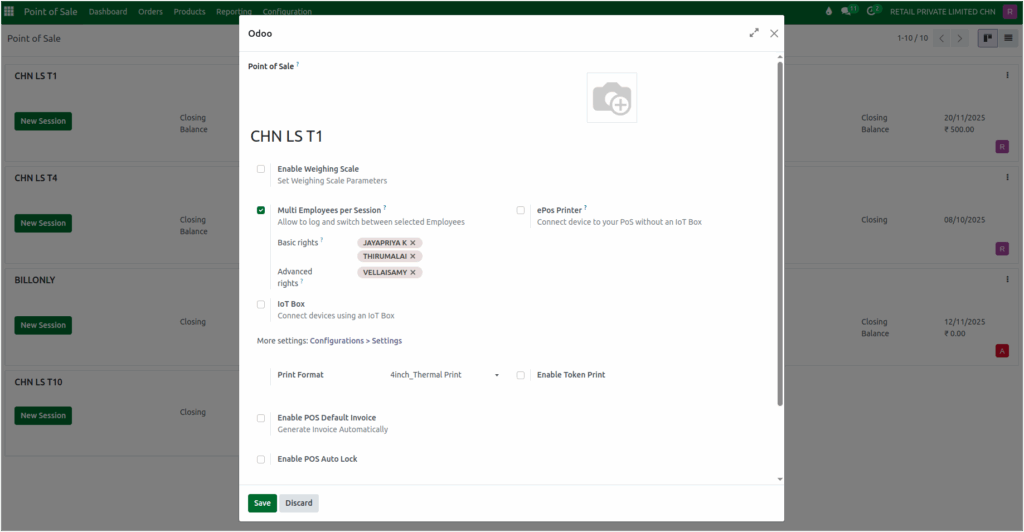Image resolution: width=1024 pixels, height=532 pixels.
Task: Click red A avatar on BILLONLY card
Action: coord(1002,351)
